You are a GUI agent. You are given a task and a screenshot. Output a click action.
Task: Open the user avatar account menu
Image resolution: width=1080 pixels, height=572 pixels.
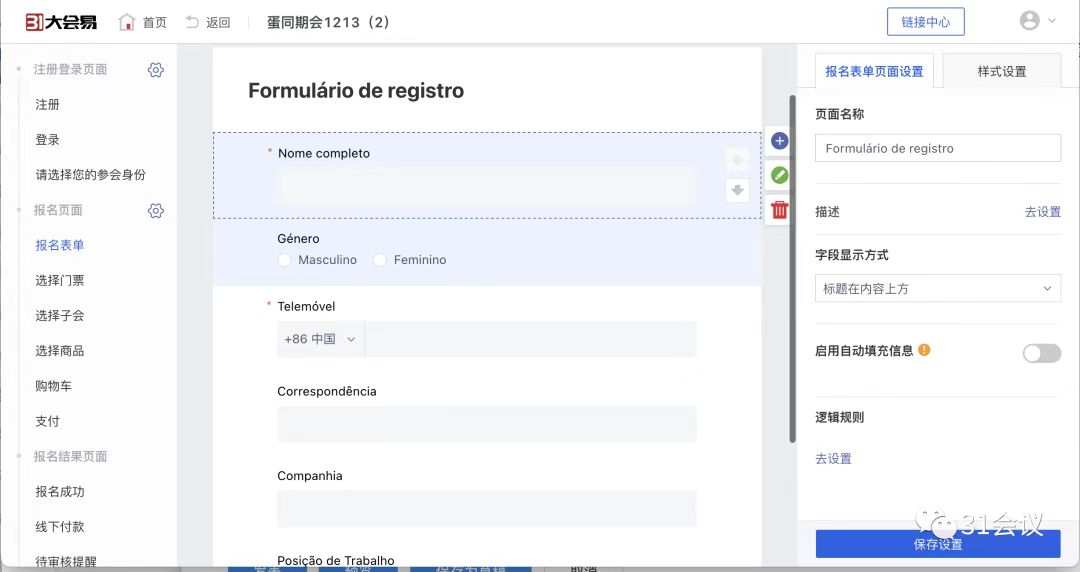tap(1037, 21)
